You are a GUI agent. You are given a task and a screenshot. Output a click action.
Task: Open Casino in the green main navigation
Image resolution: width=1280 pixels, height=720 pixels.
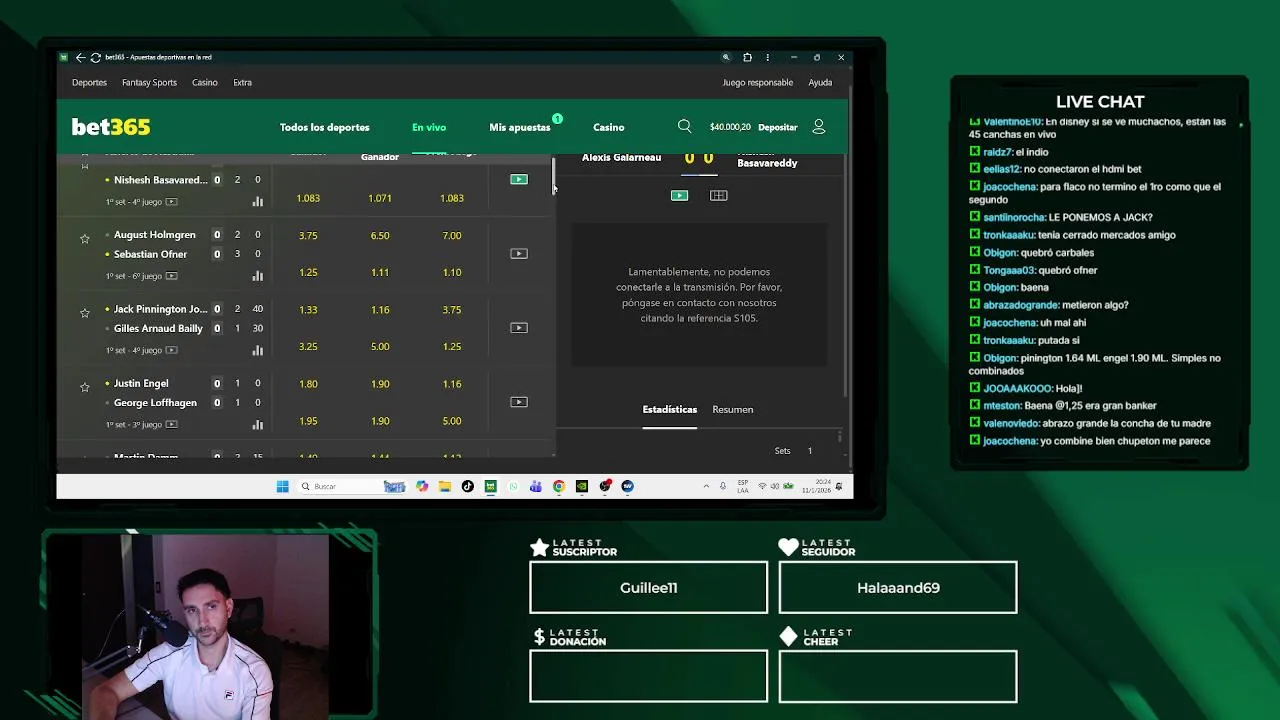(x=608, y=127)
